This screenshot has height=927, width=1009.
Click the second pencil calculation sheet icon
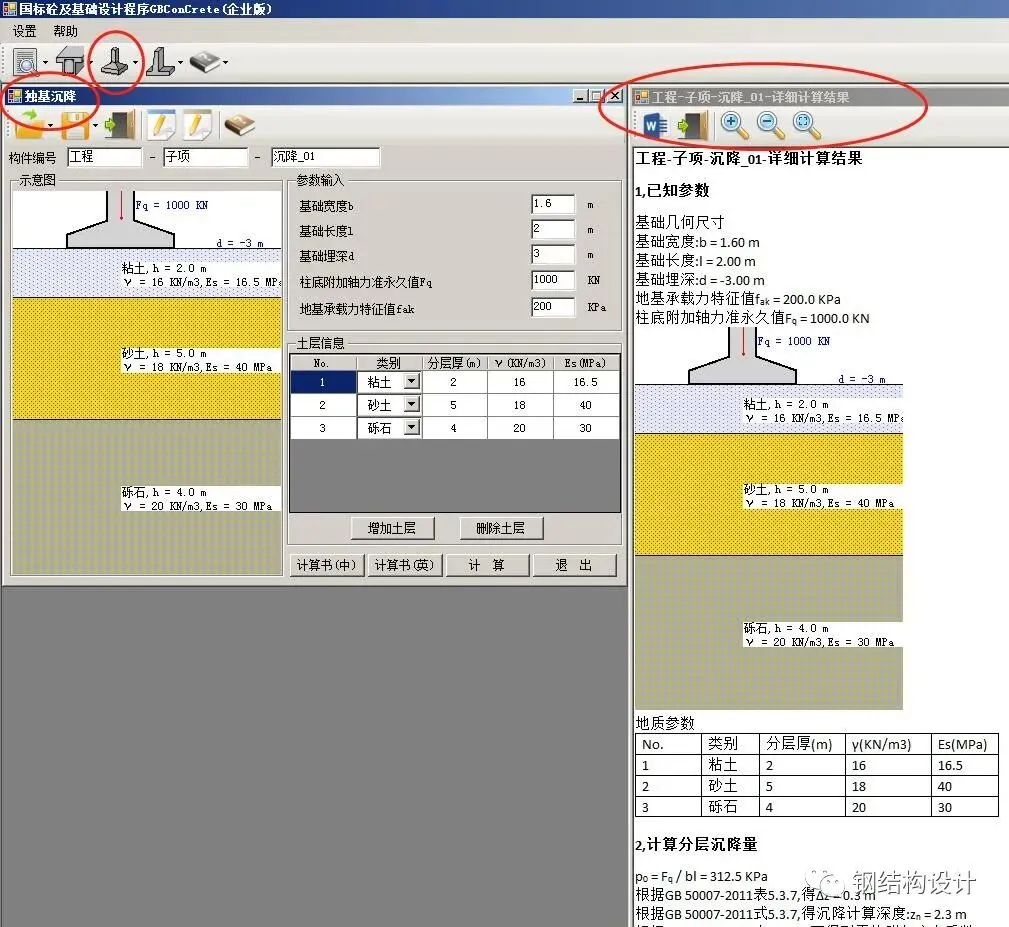click(x=197, y=125)
